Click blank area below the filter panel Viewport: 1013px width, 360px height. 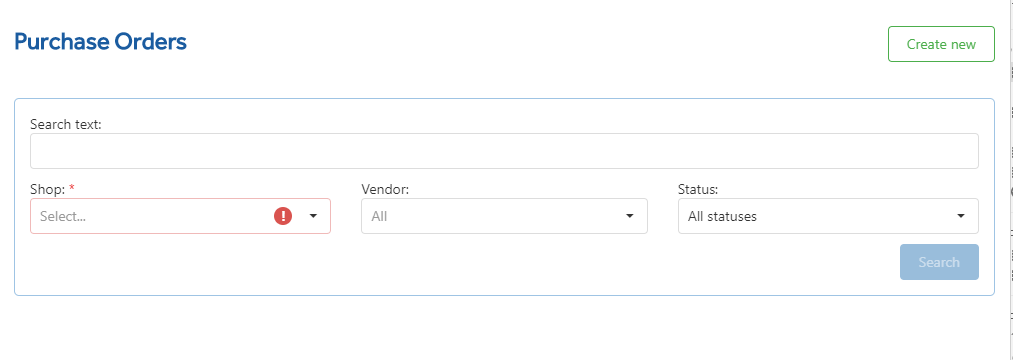pyautogui.click(x=504, y=328)
